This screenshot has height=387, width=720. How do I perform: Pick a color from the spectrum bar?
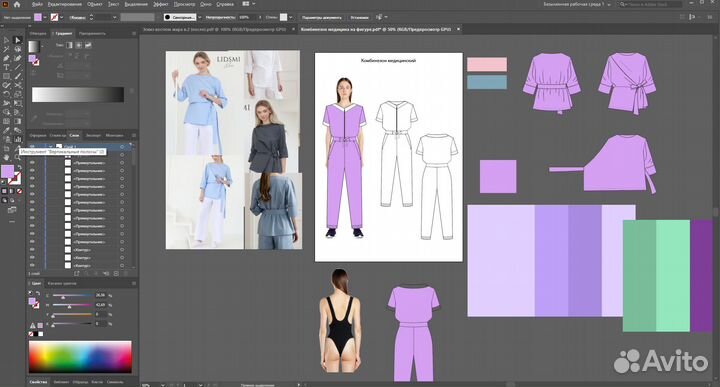pyautogui.click(x=80, y=357)
